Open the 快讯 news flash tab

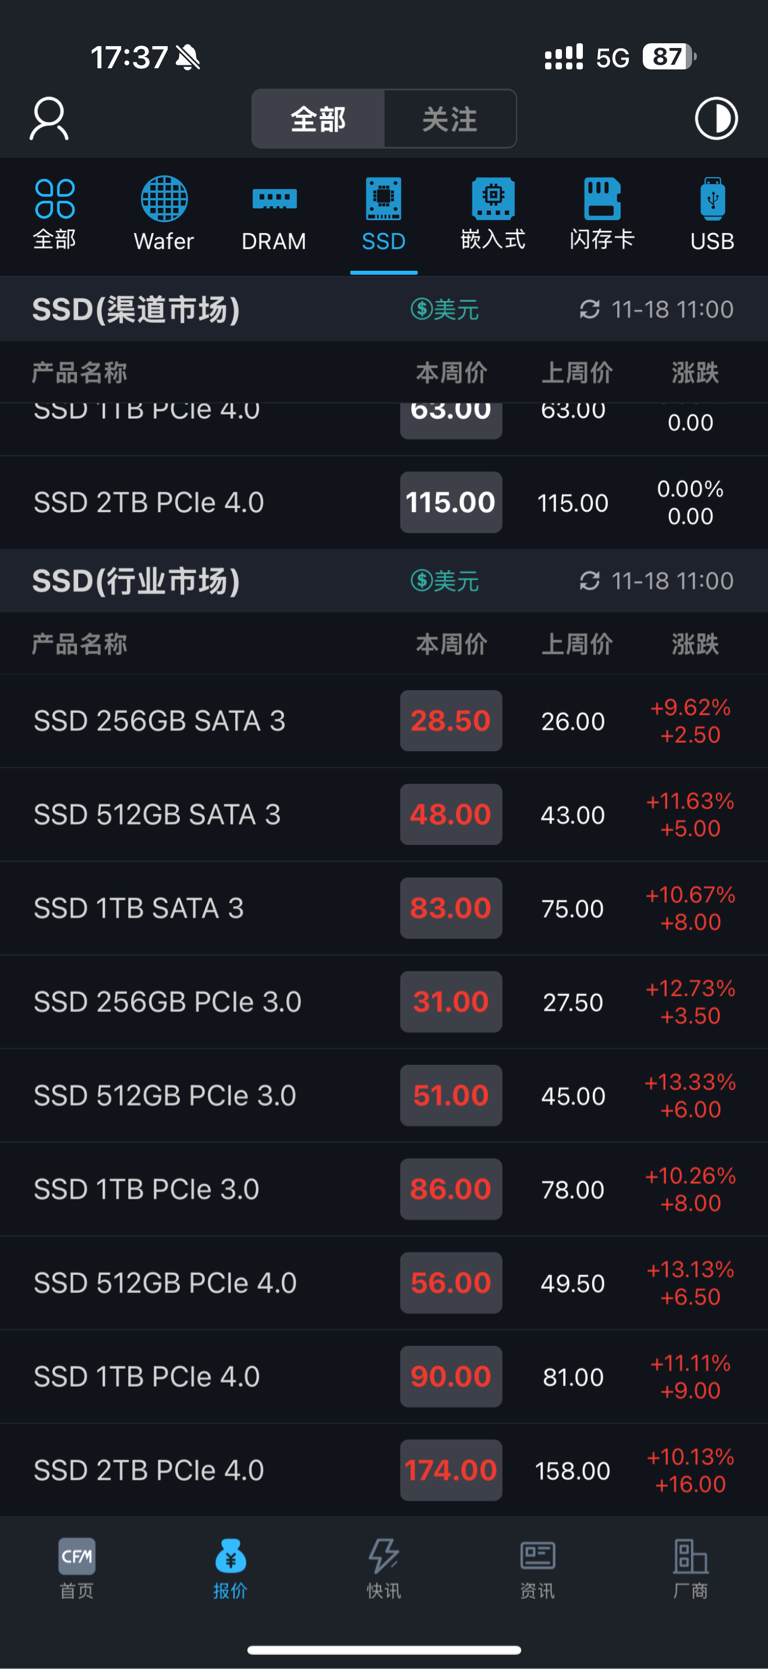(x=384, y=1567)
